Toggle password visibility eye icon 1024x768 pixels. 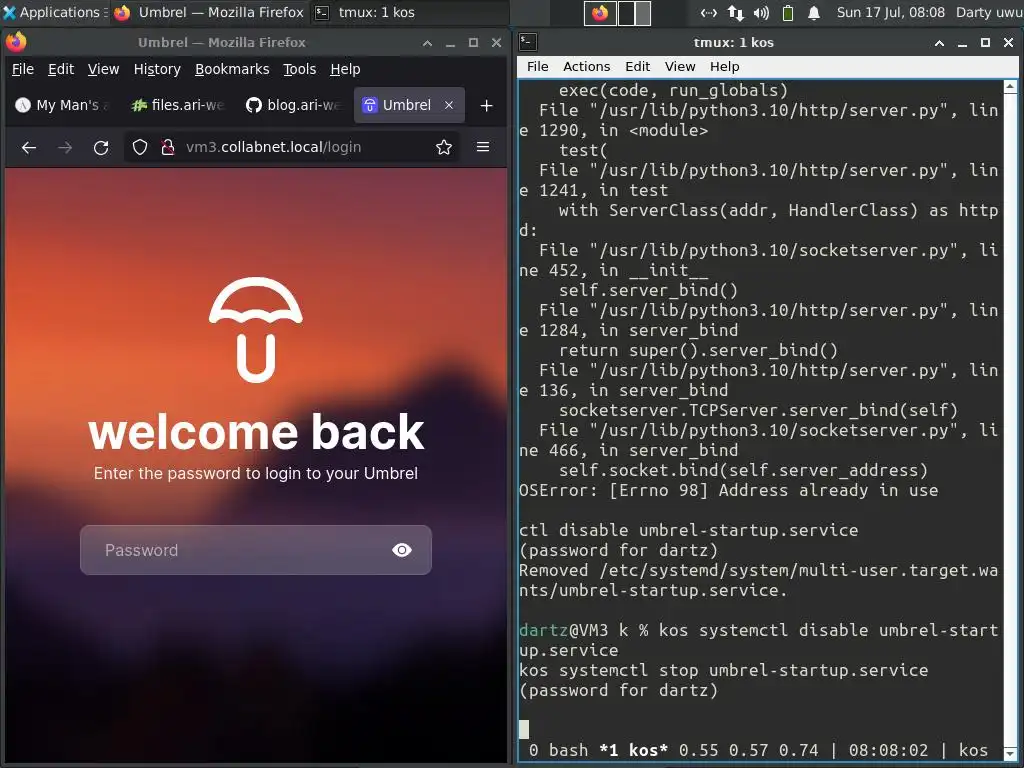pos(402,550)
